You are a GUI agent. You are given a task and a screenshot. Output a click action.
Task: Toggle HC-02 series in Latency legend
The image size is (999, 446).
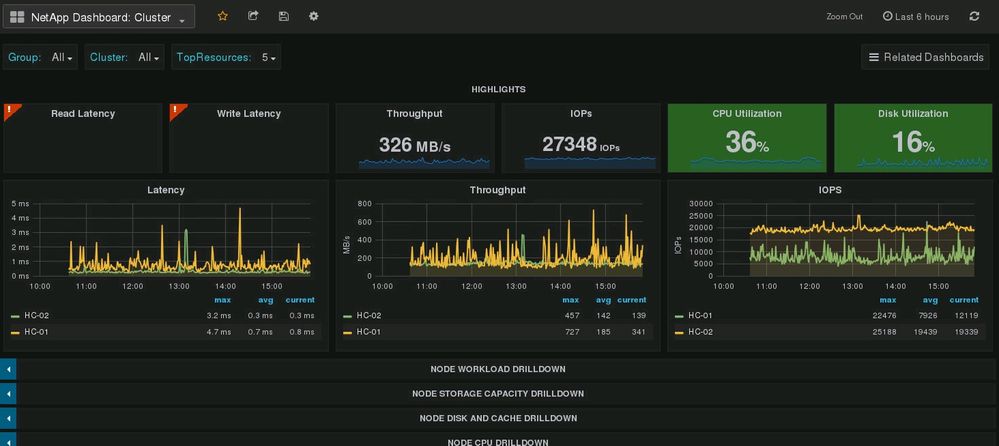35,316
